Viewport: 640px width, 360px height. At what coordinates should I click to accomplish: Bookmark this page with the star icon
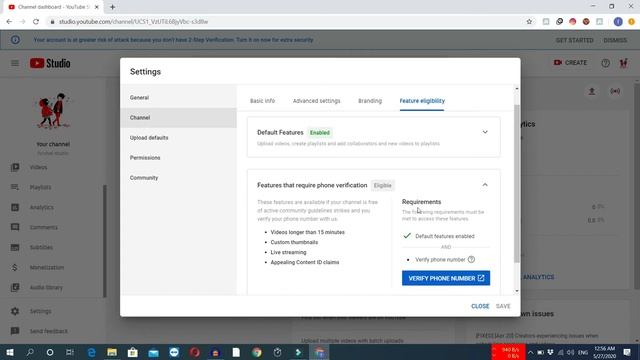[x=529, y=22]
